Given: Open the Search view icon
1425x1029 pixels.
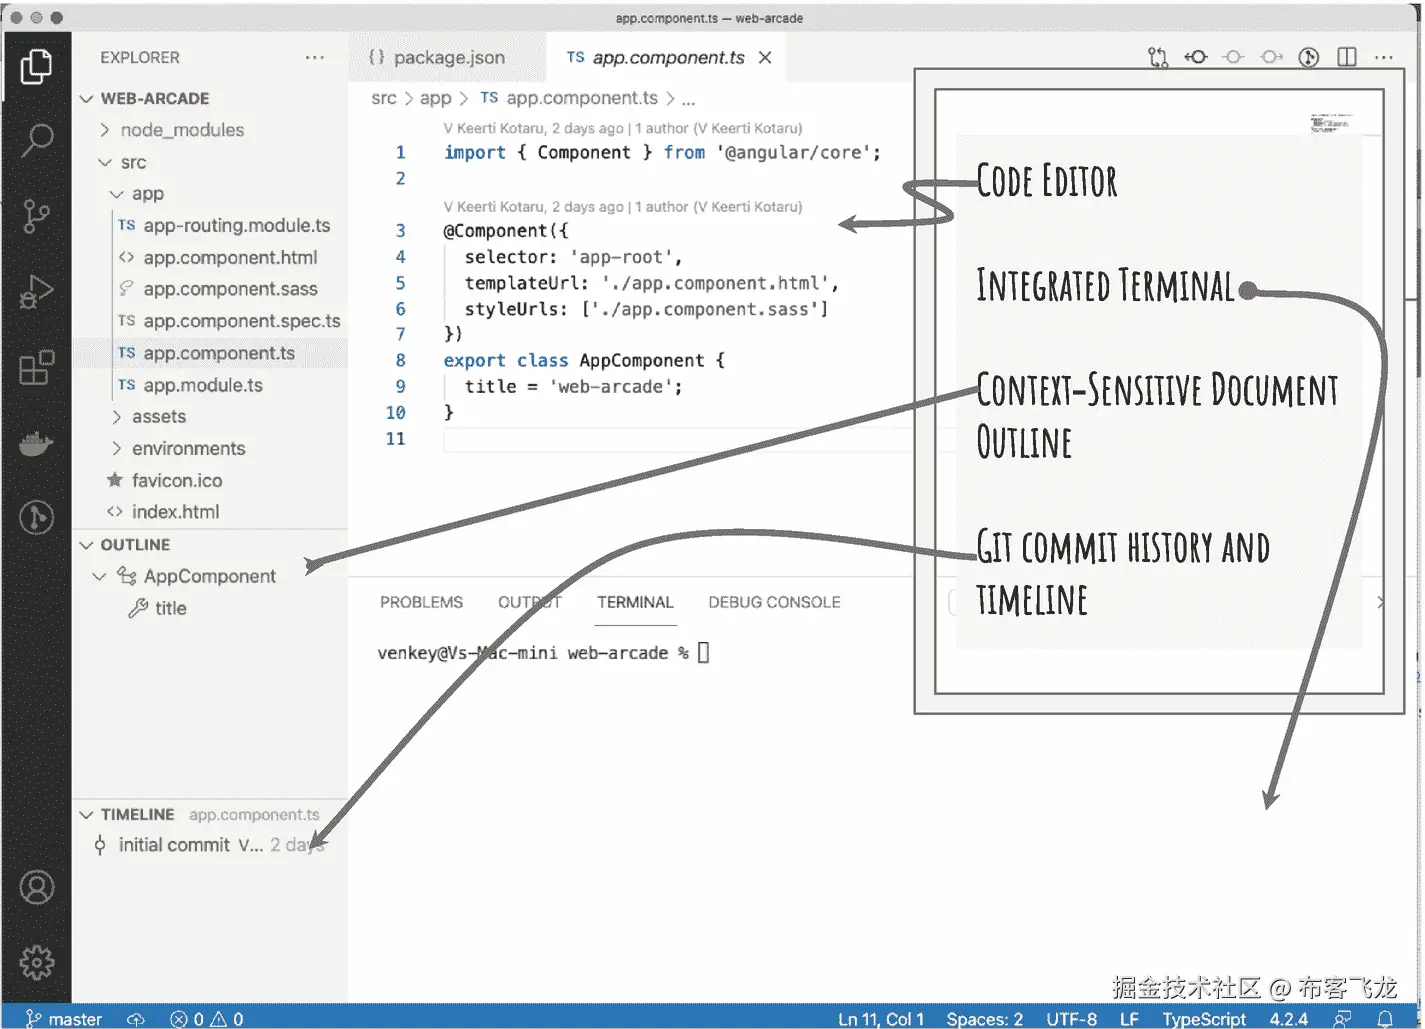Looking at the screenshot, I should coord(36,140).
